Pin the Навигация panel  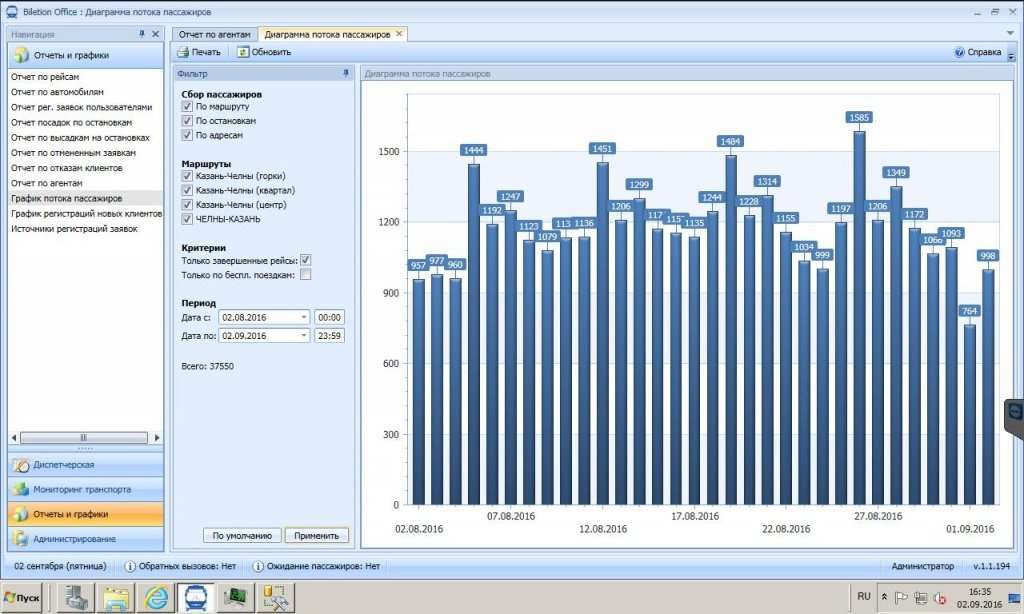(x=142, y=34)
